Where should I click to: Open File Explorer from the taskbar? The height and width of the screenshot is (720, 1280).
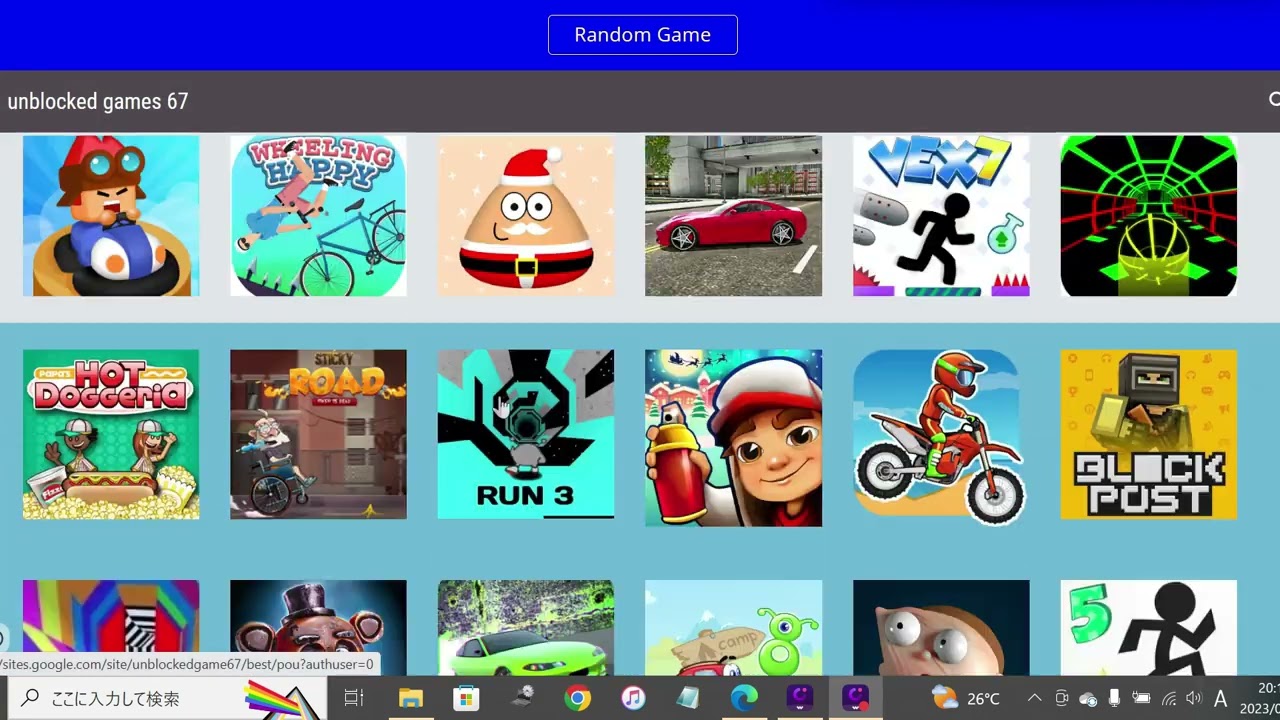pyautogui.click(x=410, y=698)
